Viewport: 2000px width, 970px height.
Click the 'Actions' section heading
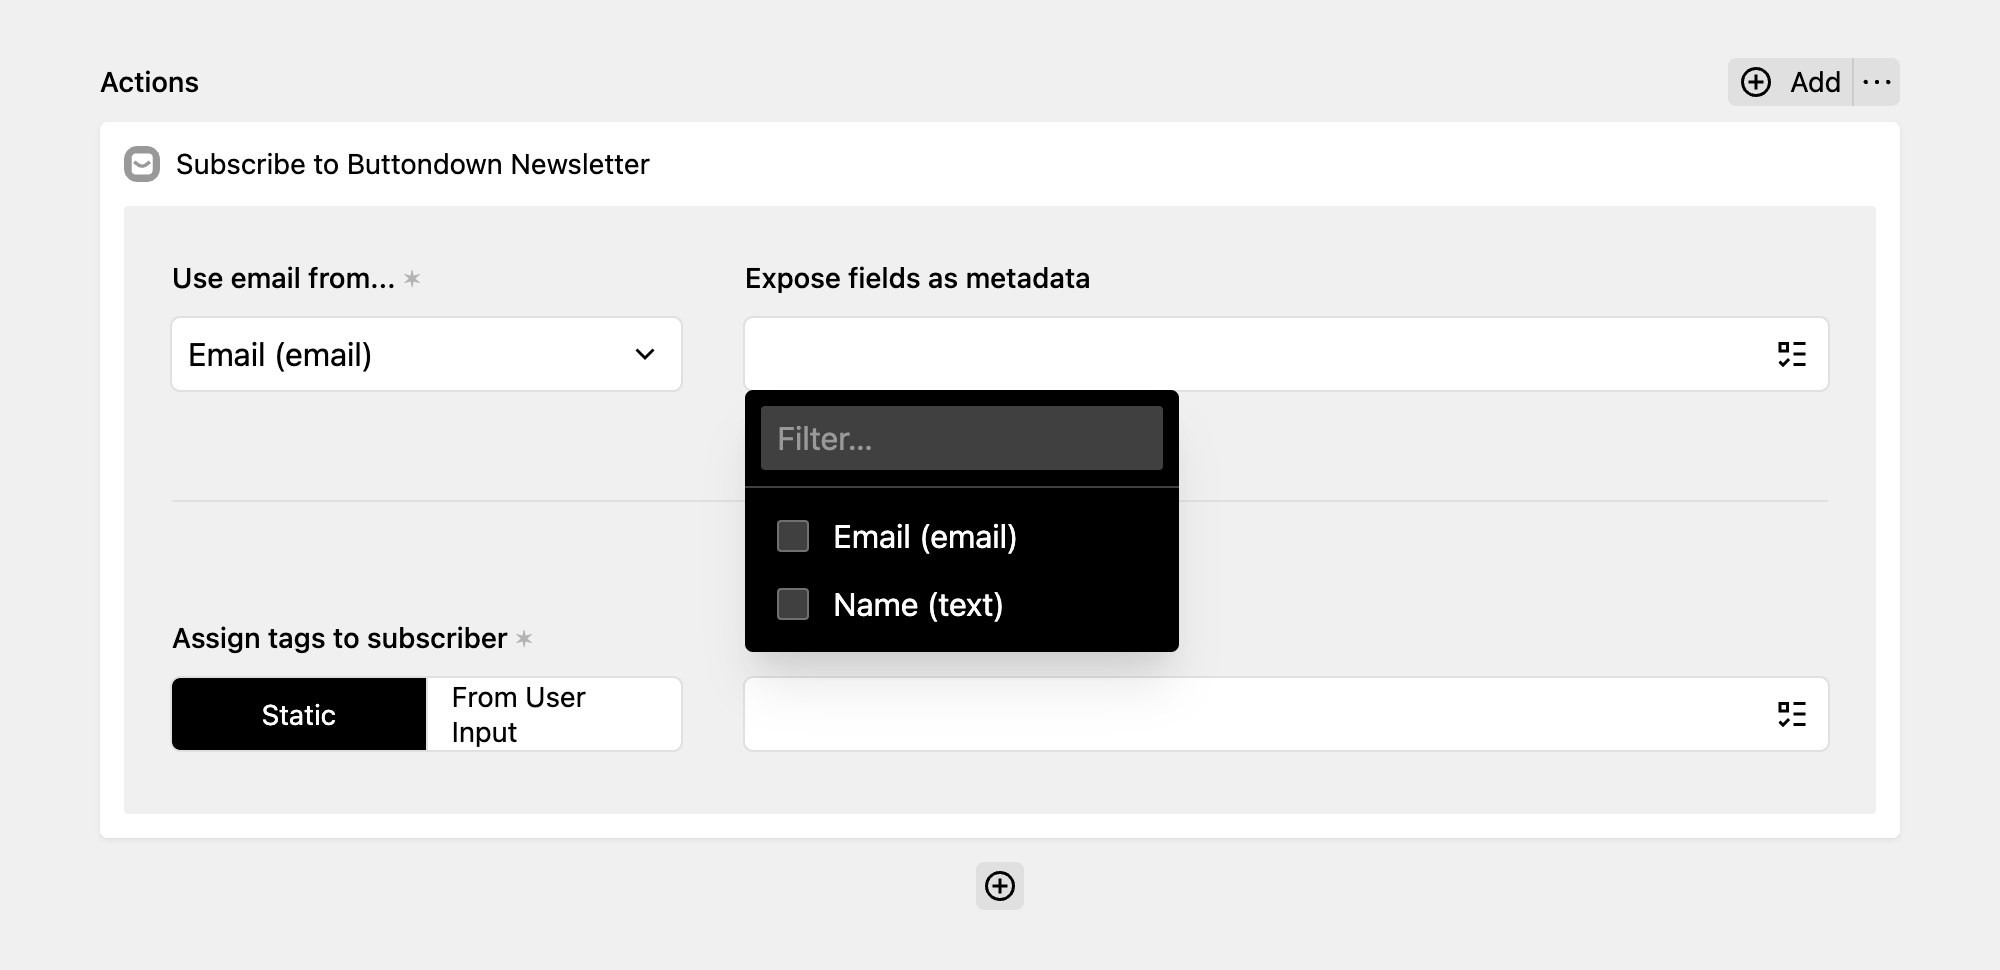pos(150,82)
